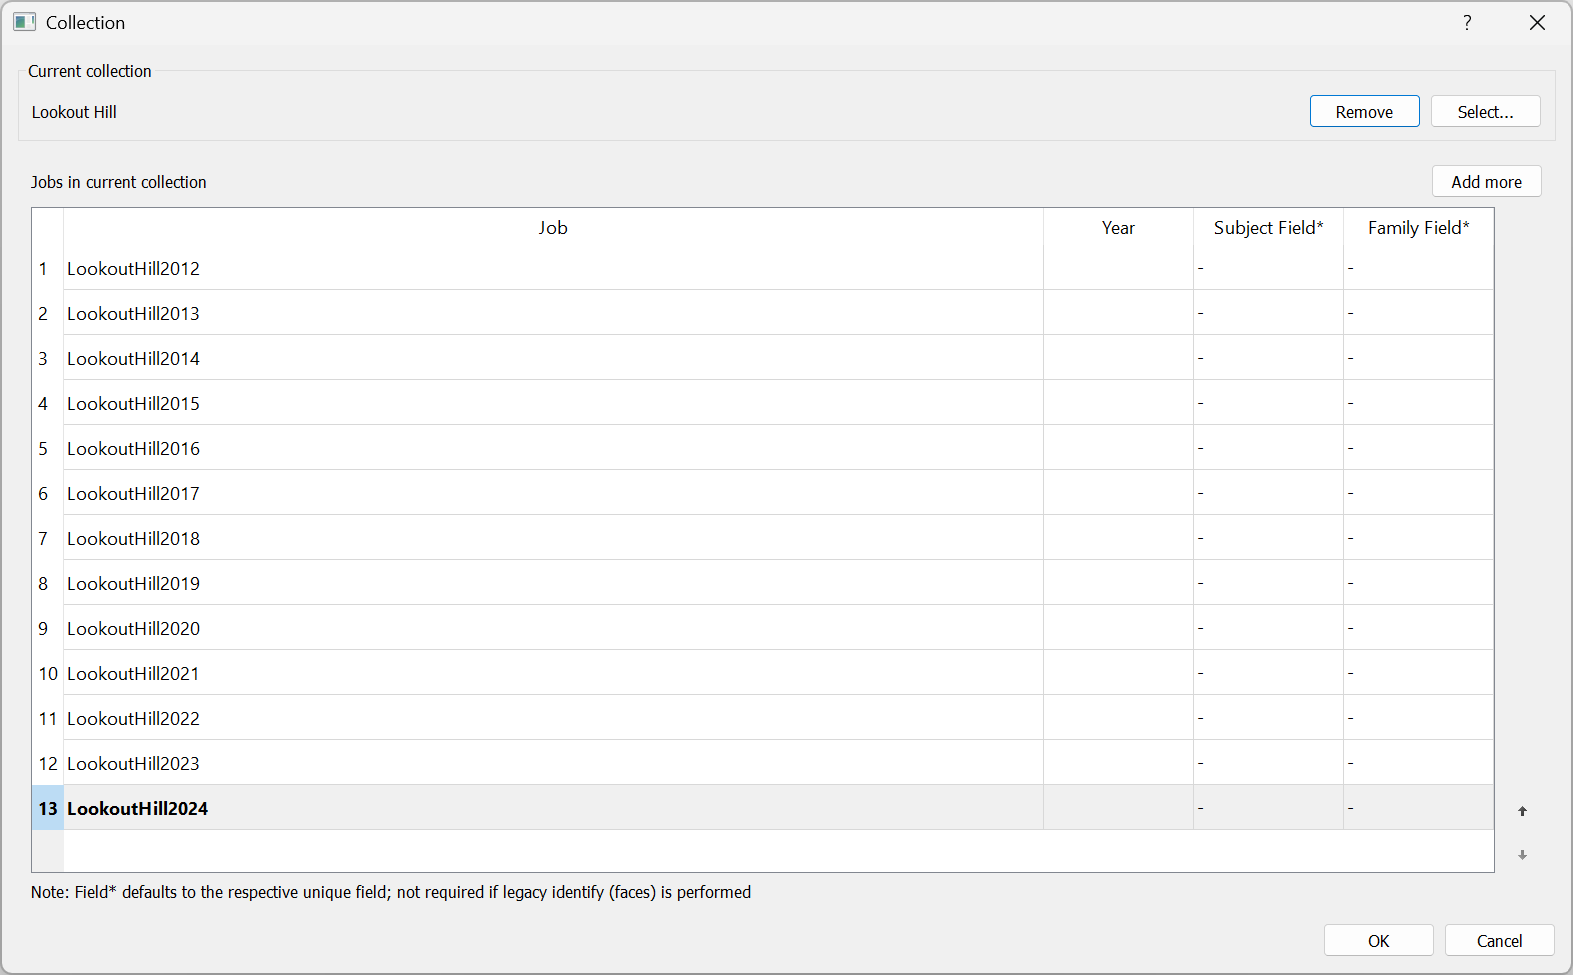Open the Select... collection button
The image size is (1573, 975).
pos(1485,112)
